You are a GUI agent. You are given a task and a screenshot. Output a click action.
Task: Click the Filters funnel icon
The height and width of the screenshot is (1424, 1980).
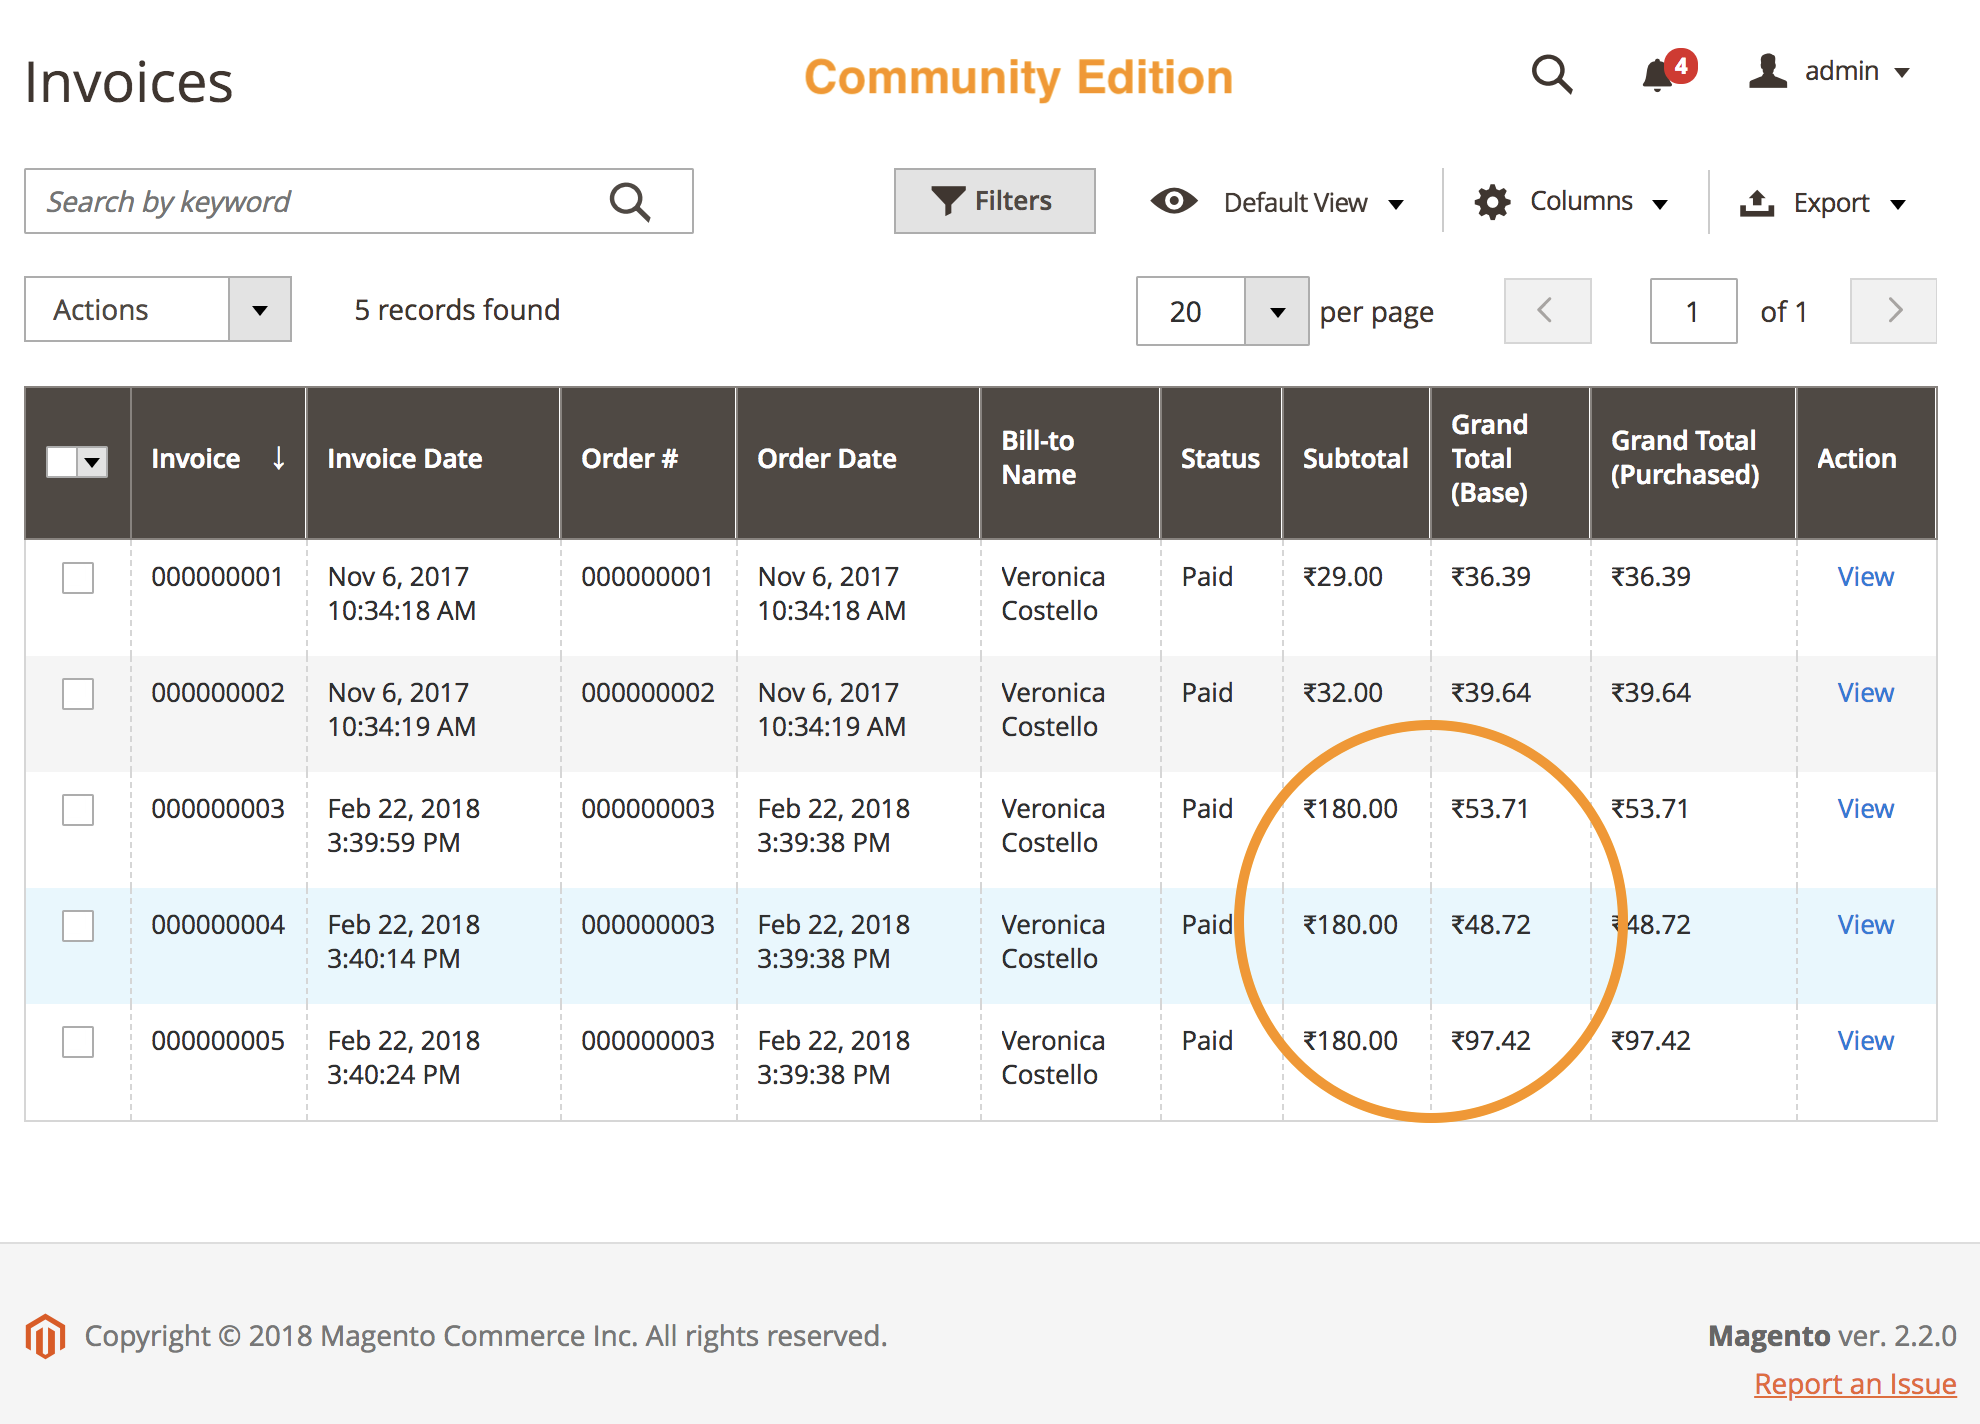point(947,200)
